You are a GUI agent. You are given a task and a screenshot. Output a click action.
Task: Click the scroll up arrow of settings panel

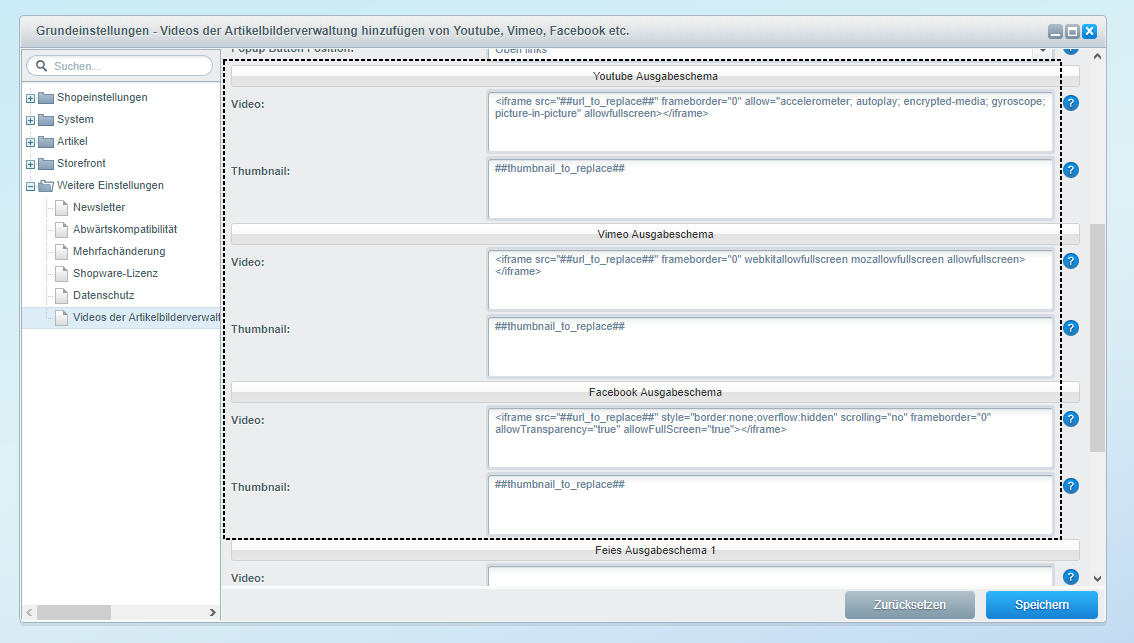(1097, 56)
